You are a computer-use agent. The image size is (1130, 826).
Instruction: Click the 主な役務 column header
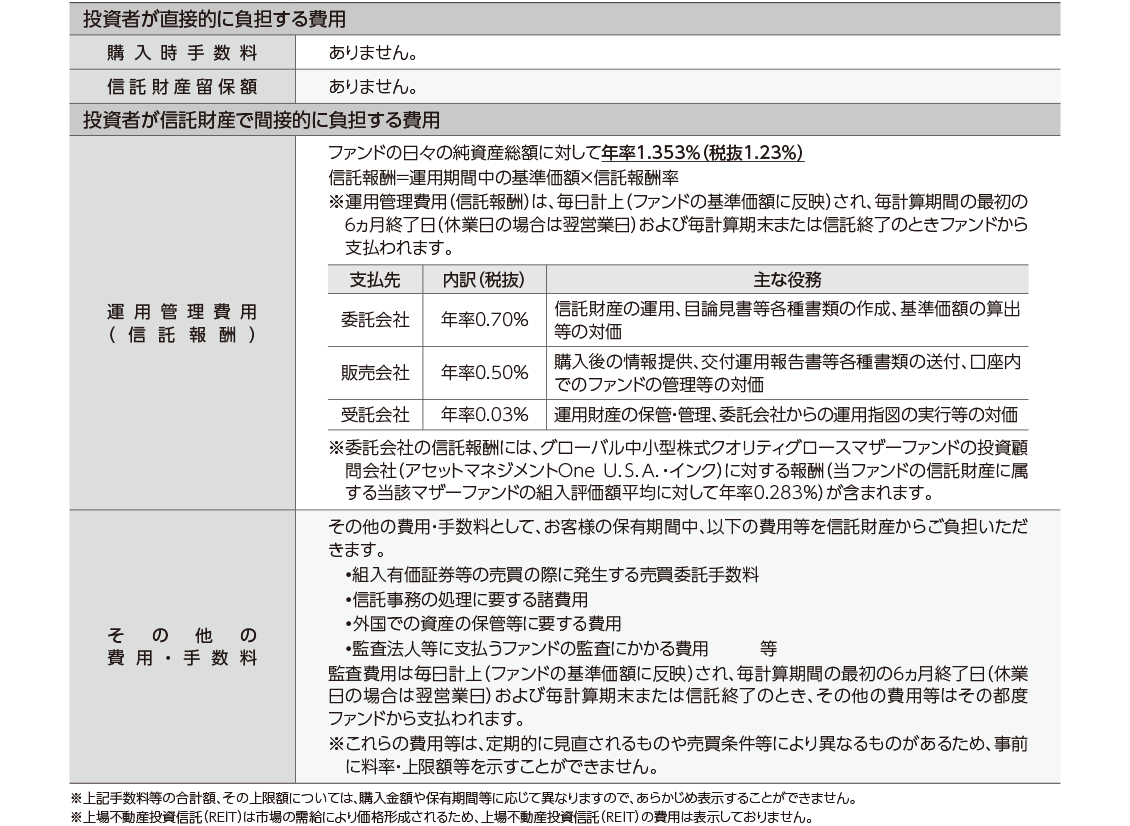(x=787, y=279)
